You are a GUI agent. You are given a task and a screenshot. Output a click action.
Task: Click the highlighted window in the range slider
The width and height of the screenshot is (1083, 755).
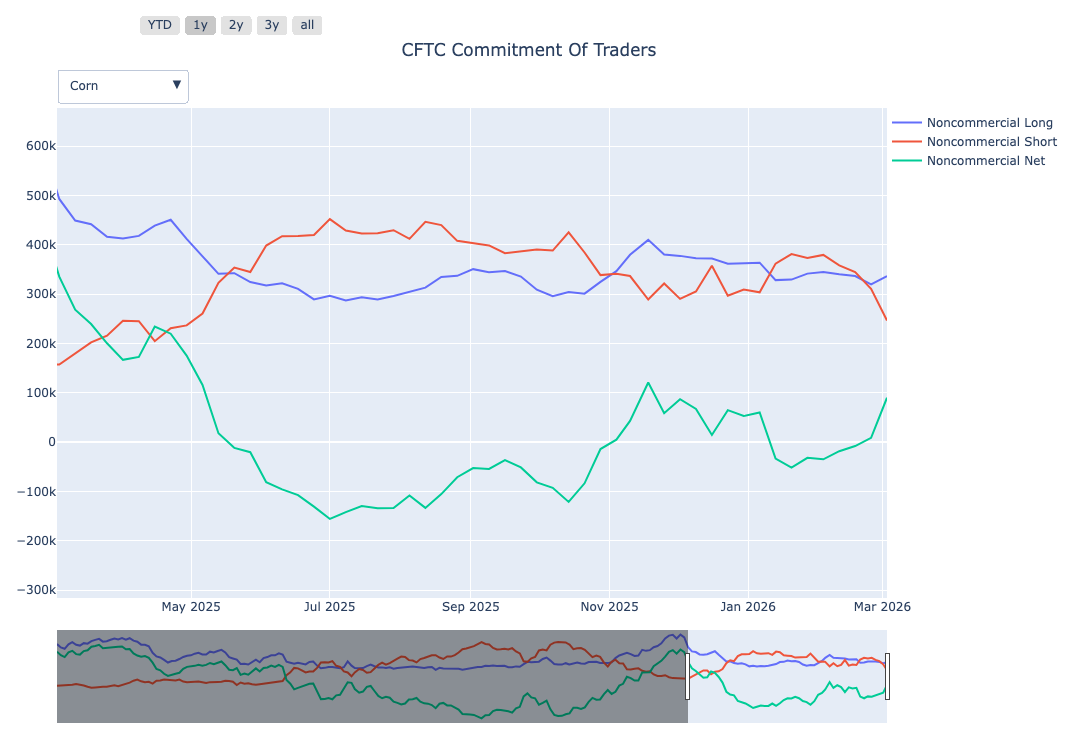[x=787, y=676]
